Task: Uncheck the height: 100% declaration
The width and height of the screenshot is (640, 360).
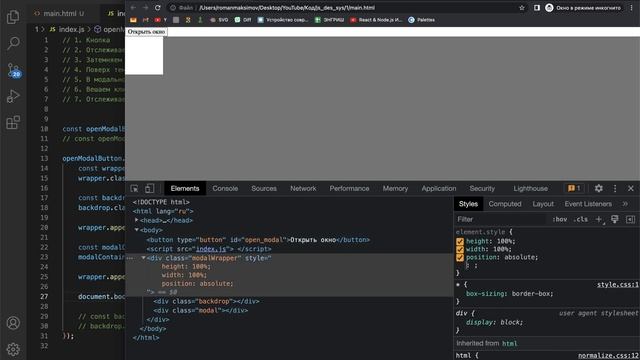Action: click(460, 241)
